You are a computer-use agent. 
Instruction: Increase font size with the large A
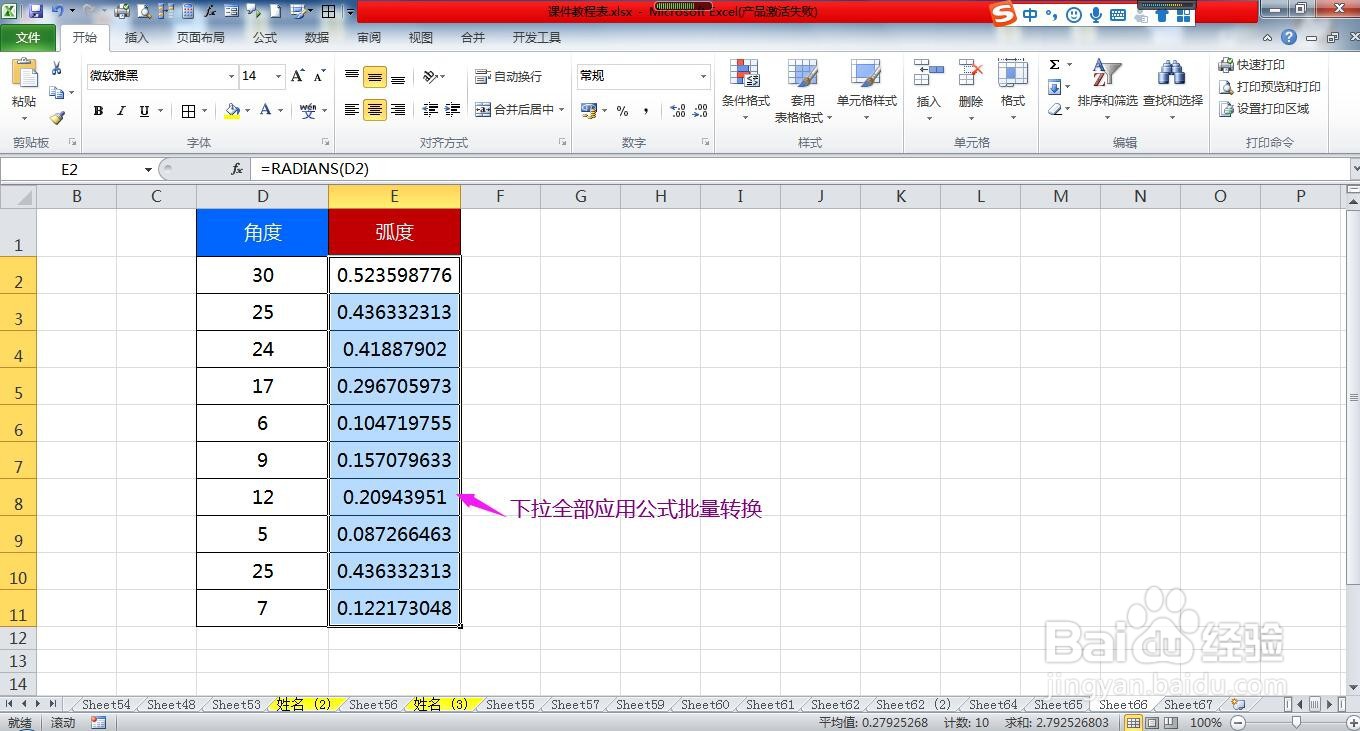298,76
